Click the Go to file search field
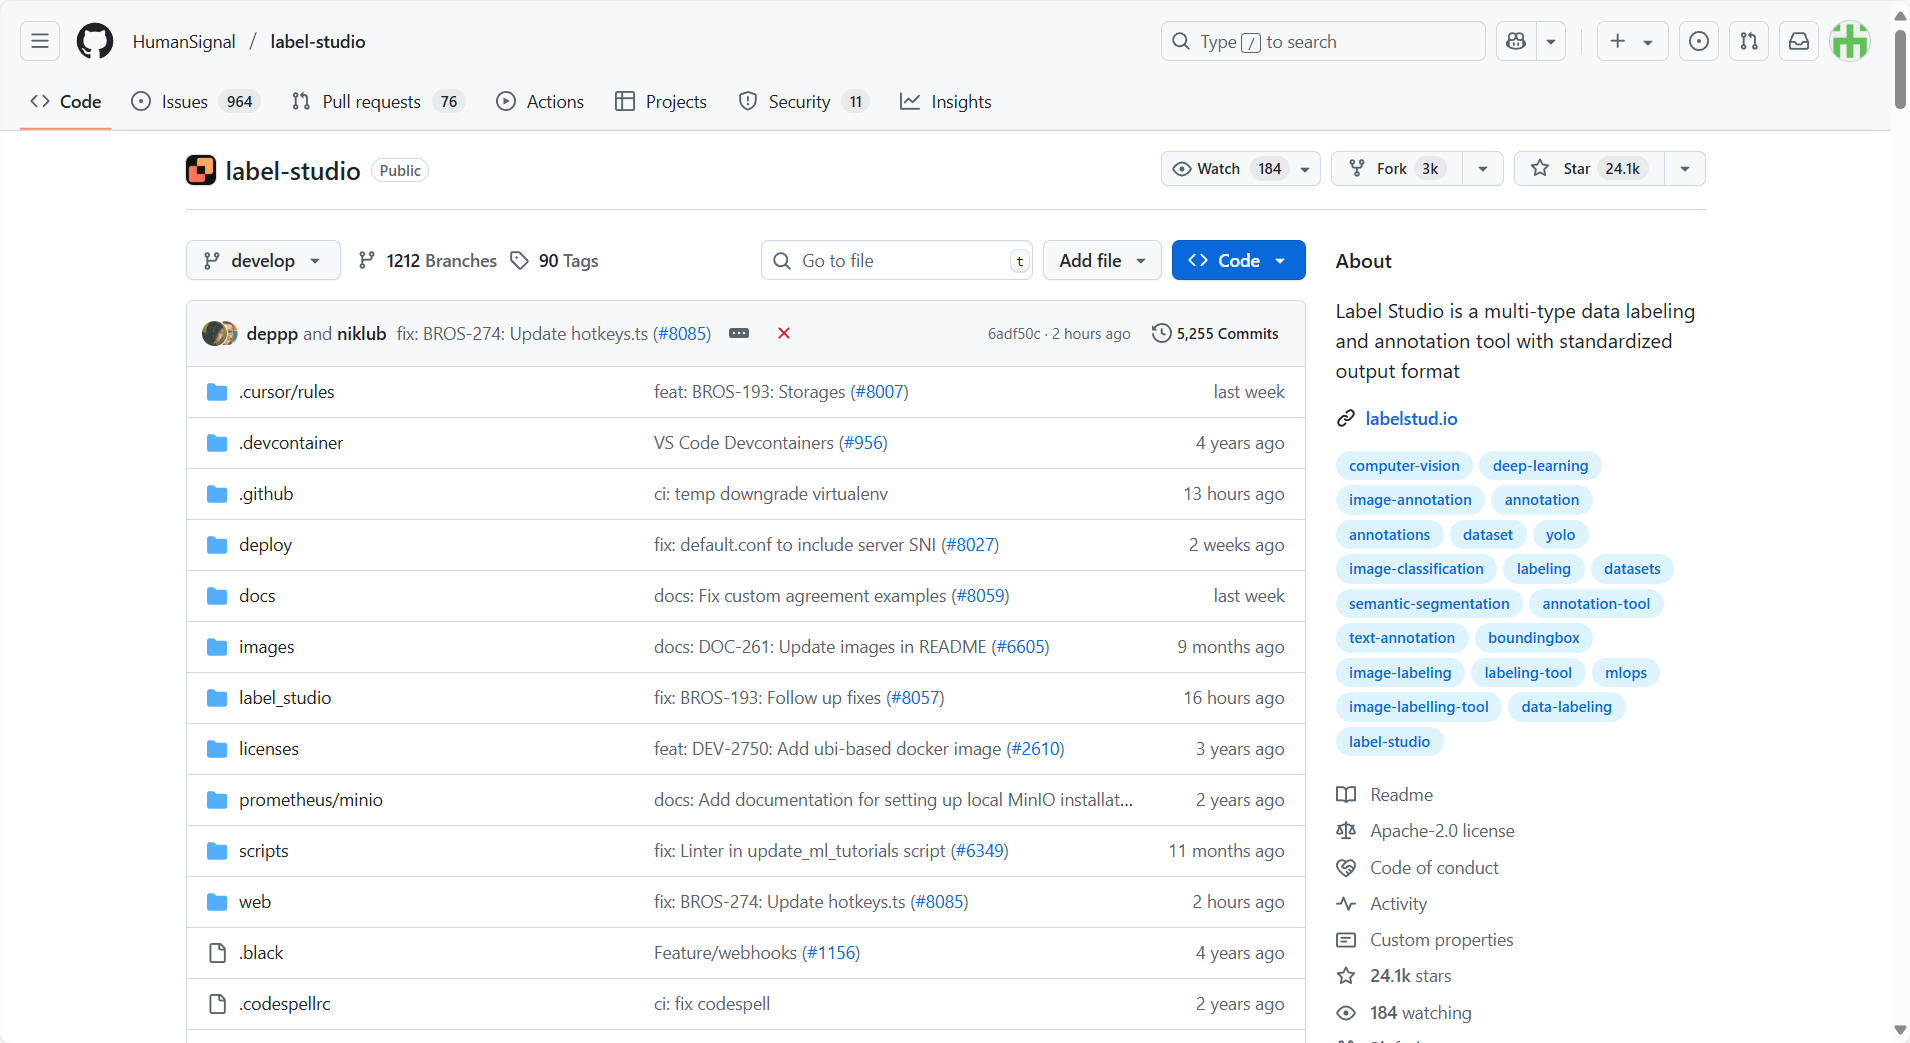The width and height of the screenshot is (1910, 1043). (x=897, y=260)
